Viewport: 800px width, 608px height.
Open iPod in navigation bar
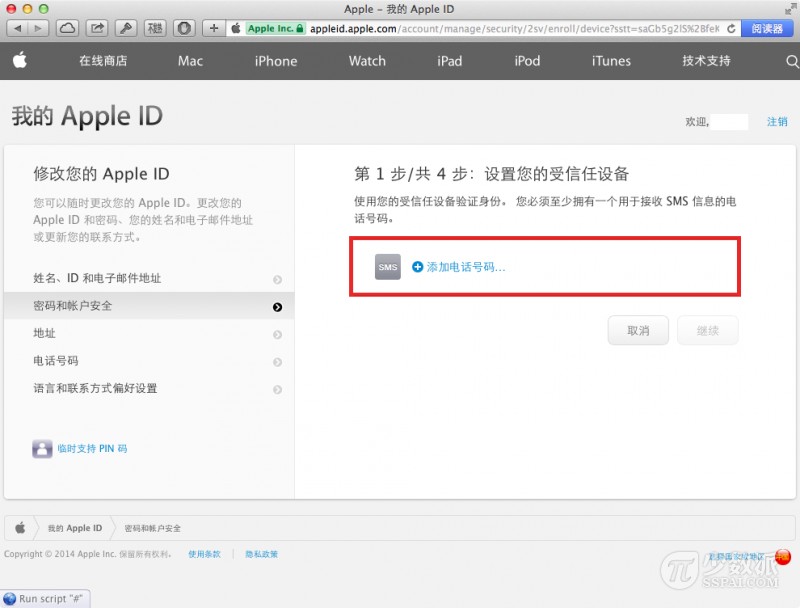[527, 61]
